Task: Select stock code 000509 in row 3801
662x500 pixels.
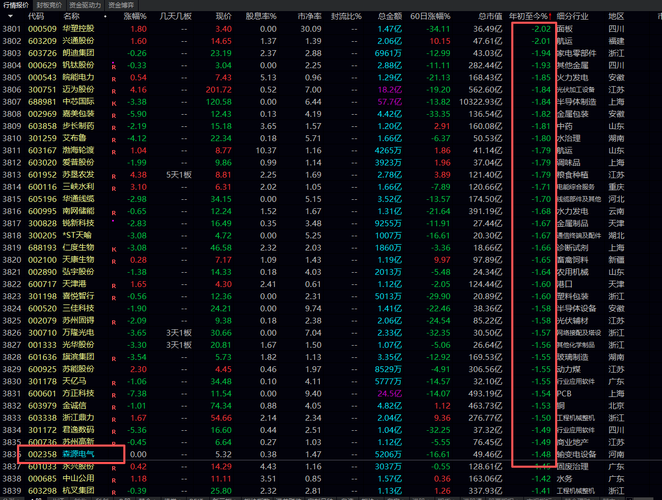Action: 42,29
